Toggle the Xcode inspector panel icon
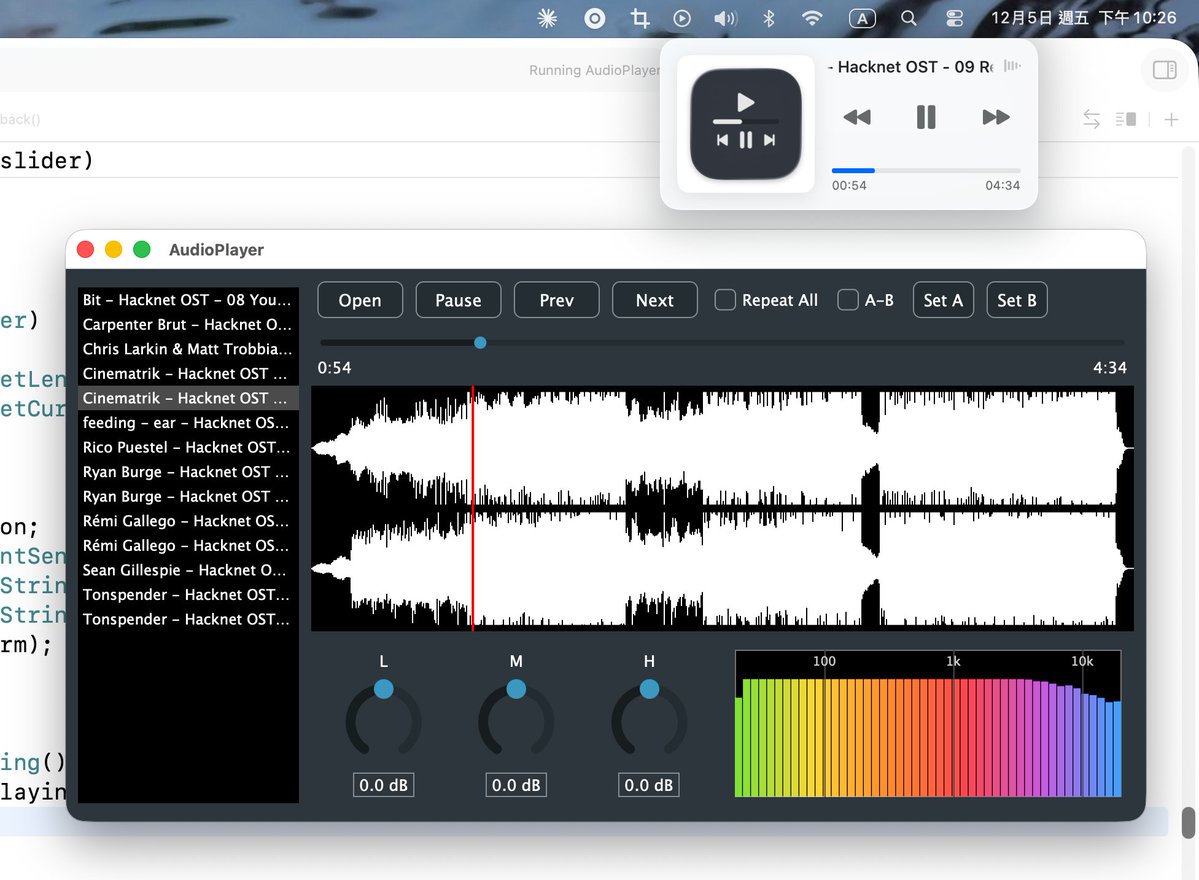The width and height of the screenshot is (1199, 880). pos(1165,70)
